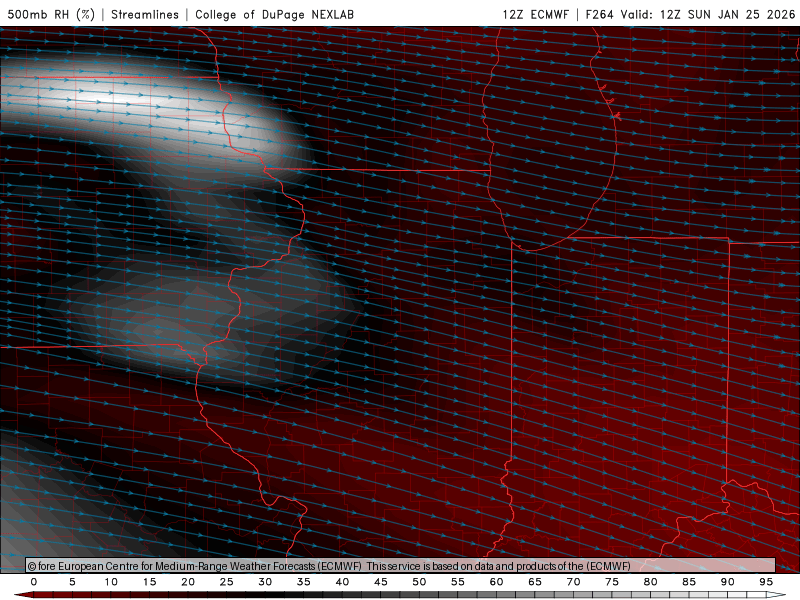Select the 'F264' forecast hour text

pos(599,14)
